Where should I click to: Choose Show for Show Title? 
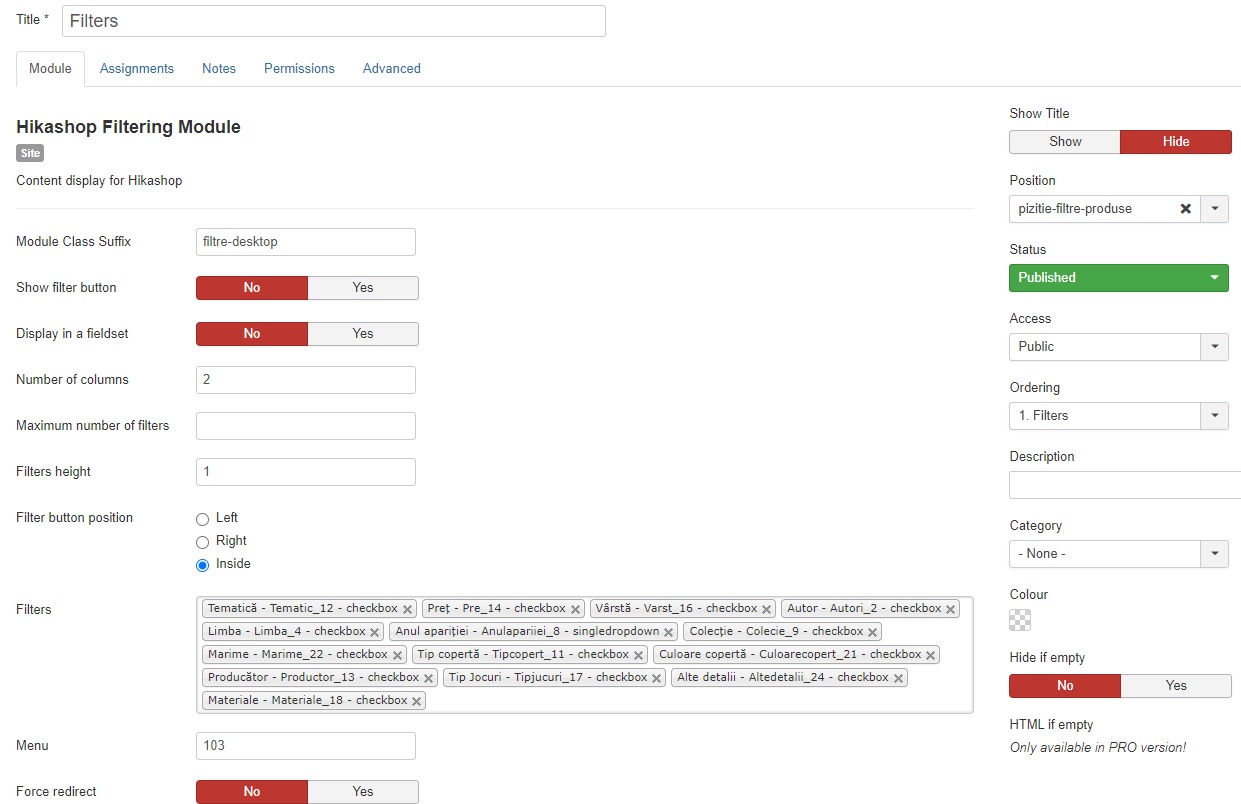[1065, 141]
